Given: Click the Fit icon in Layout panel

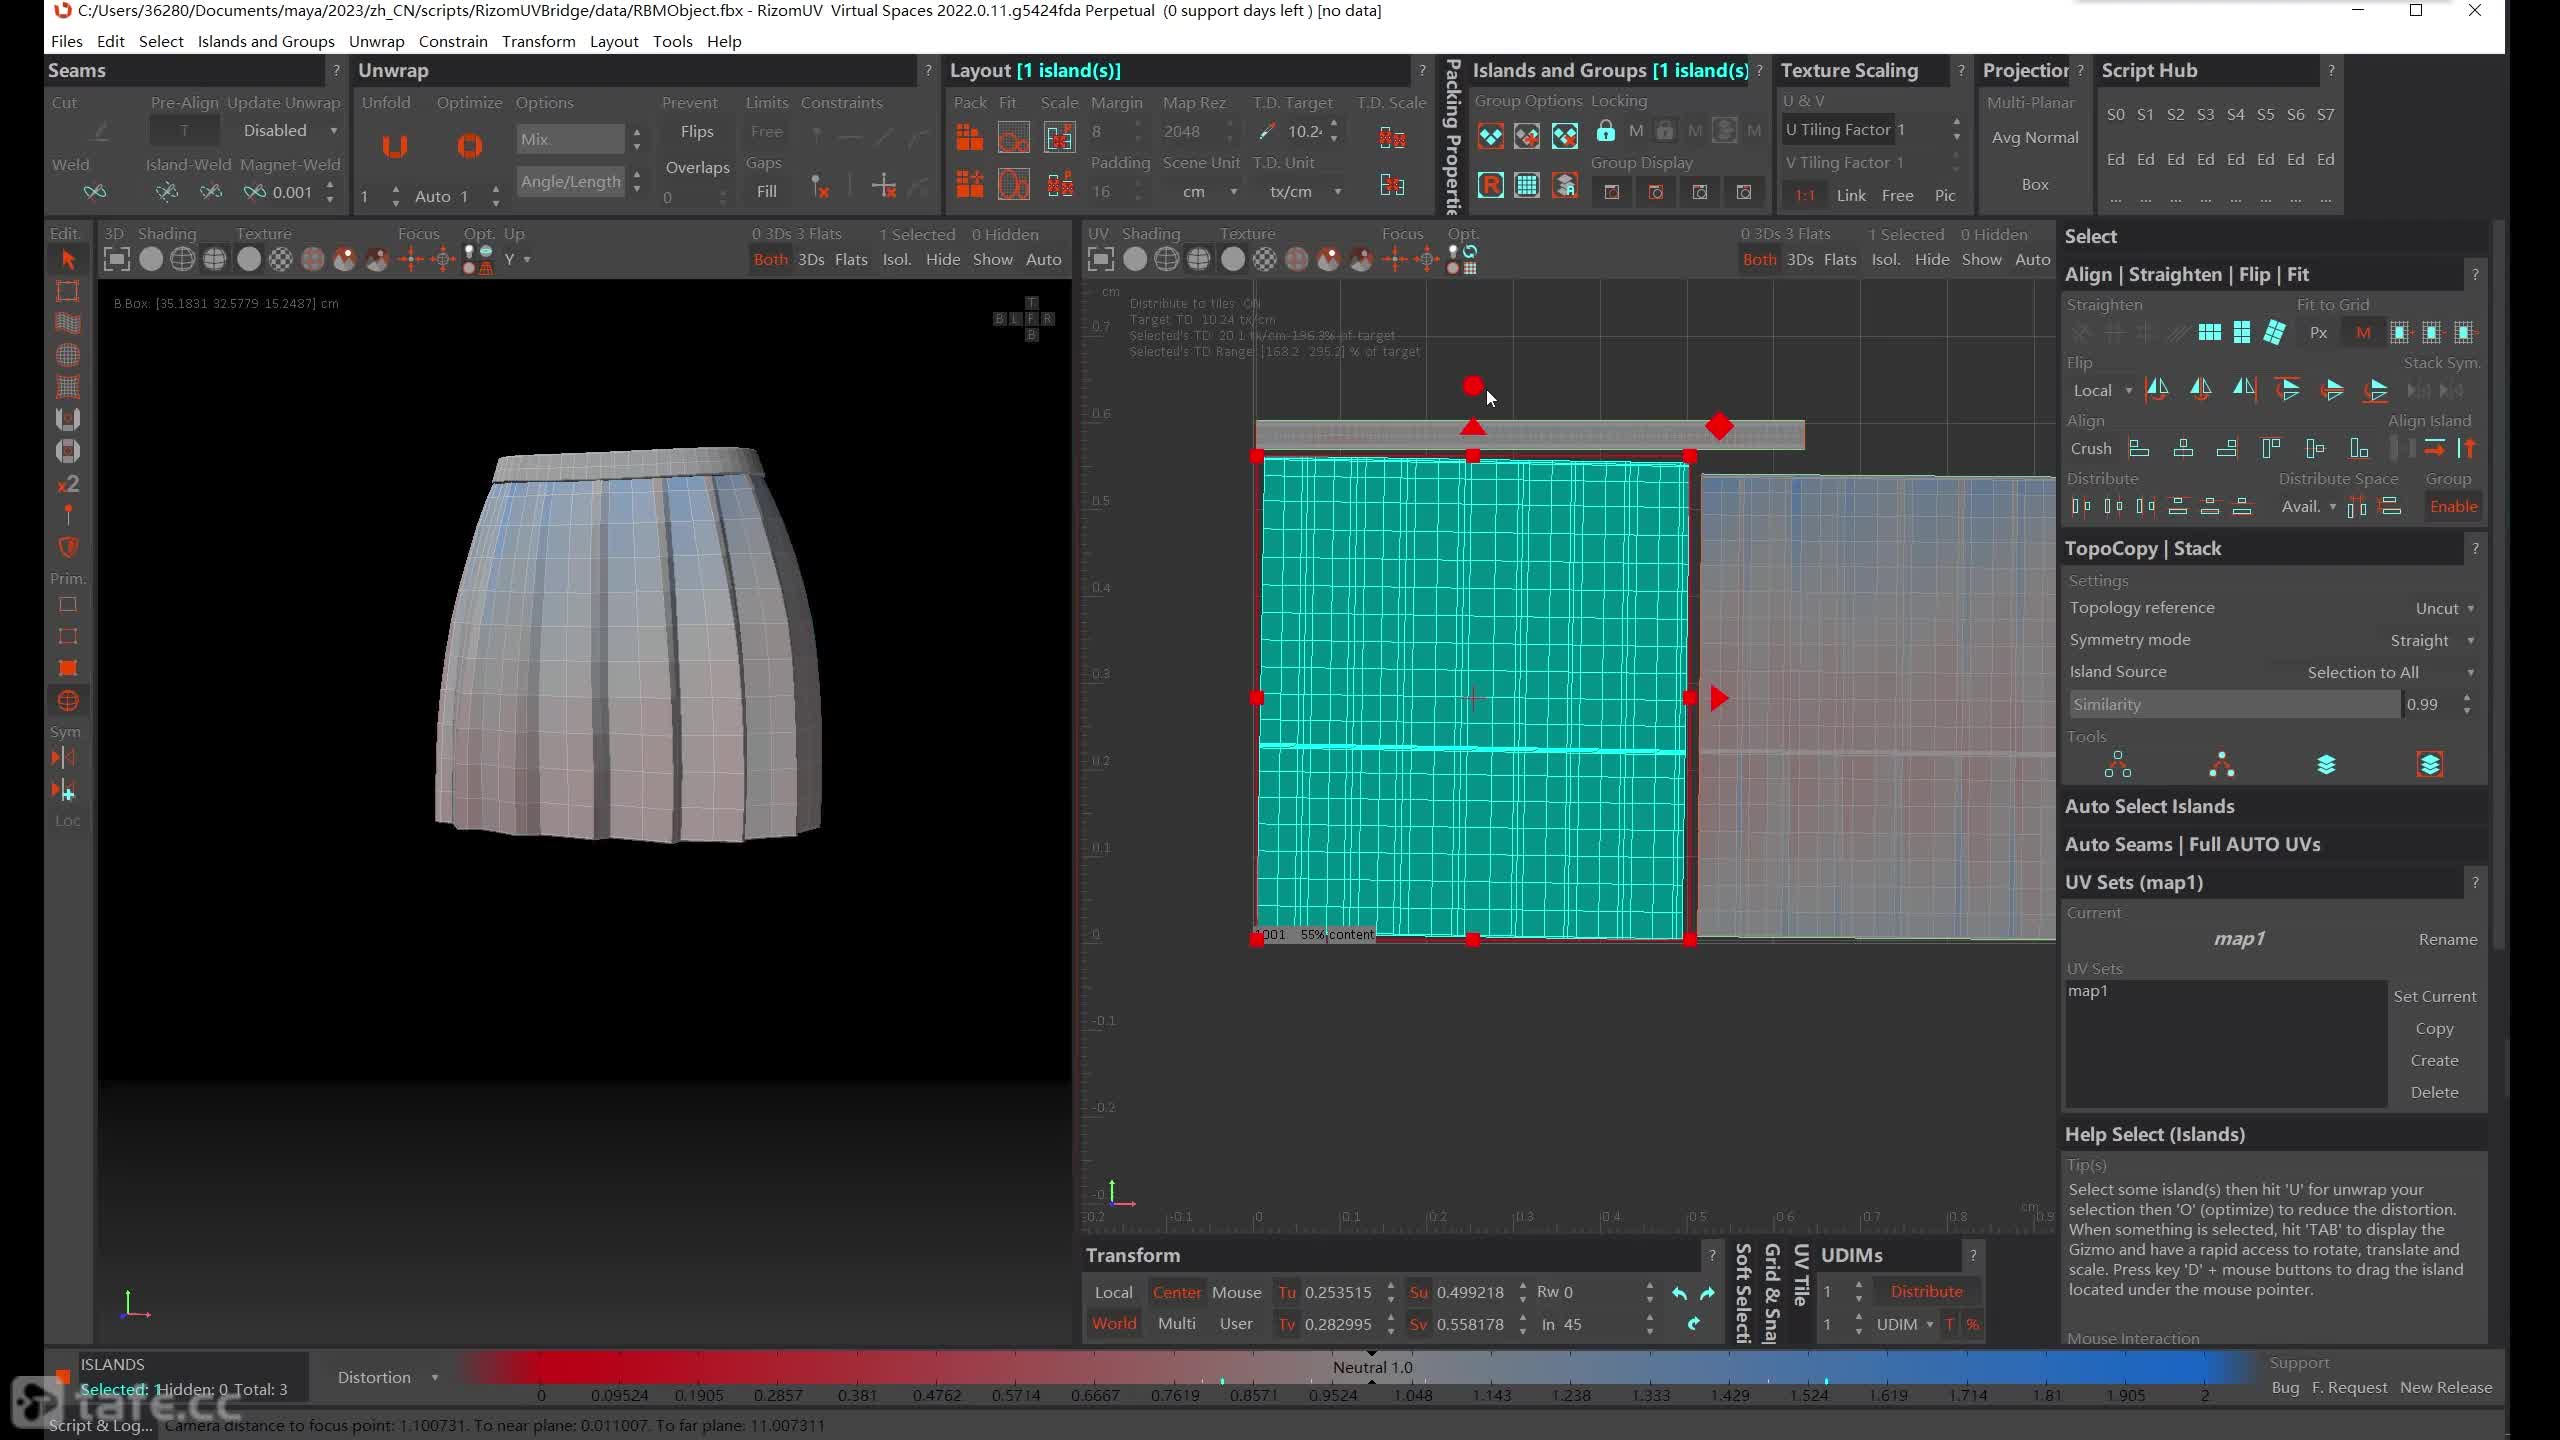Looking at the screenshot, I should point(1013,137).
